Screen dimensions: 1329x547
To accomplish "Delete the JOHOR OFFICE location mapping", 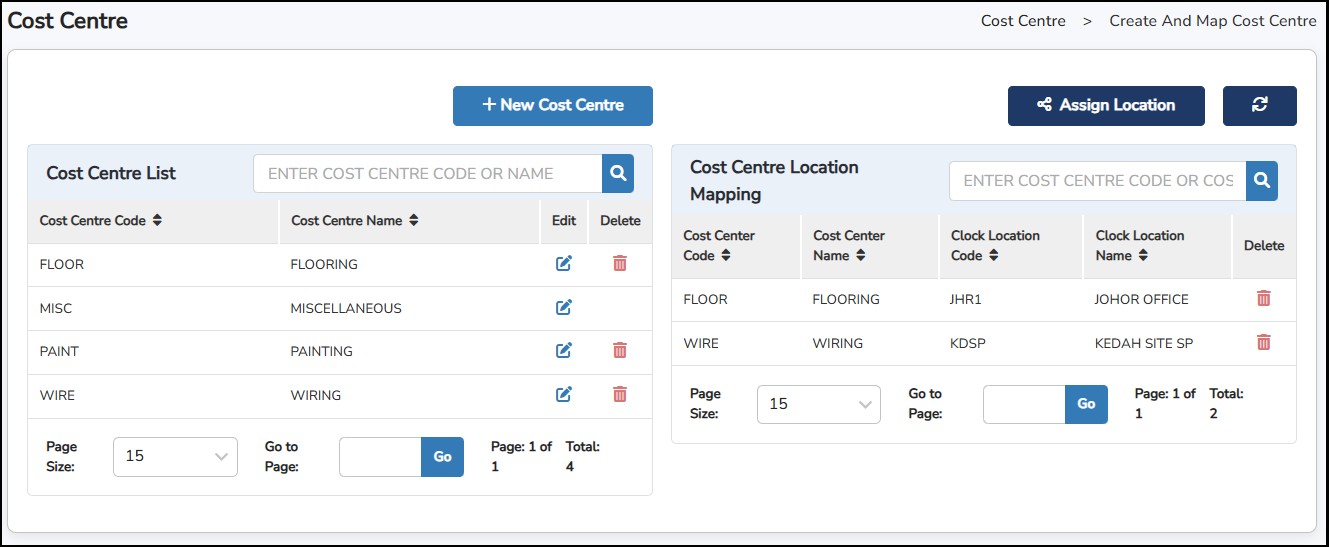I will (1264, 299).
